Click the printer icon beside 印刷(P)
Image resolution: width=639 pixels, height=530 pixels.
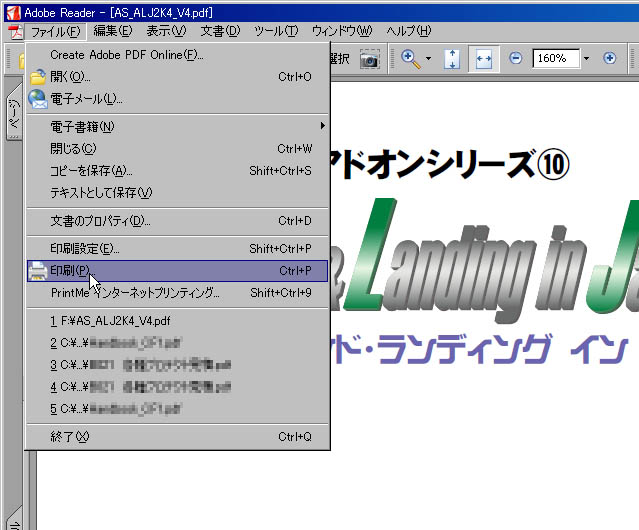[x=38, y=270]
